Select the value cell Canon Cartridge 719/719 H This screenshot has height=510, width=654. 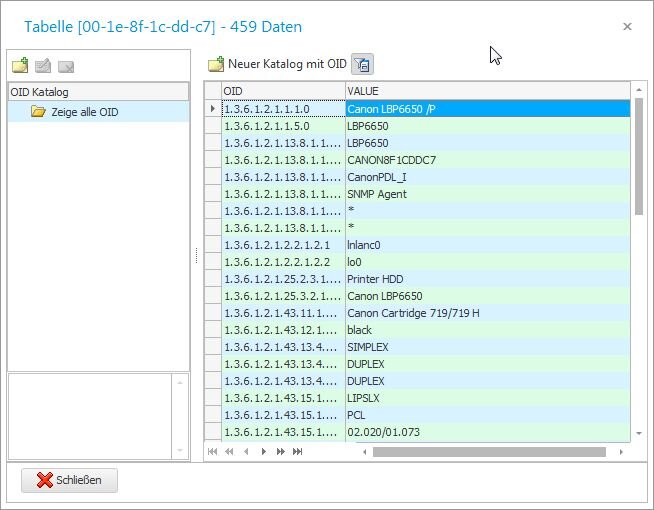click(488, 313)
